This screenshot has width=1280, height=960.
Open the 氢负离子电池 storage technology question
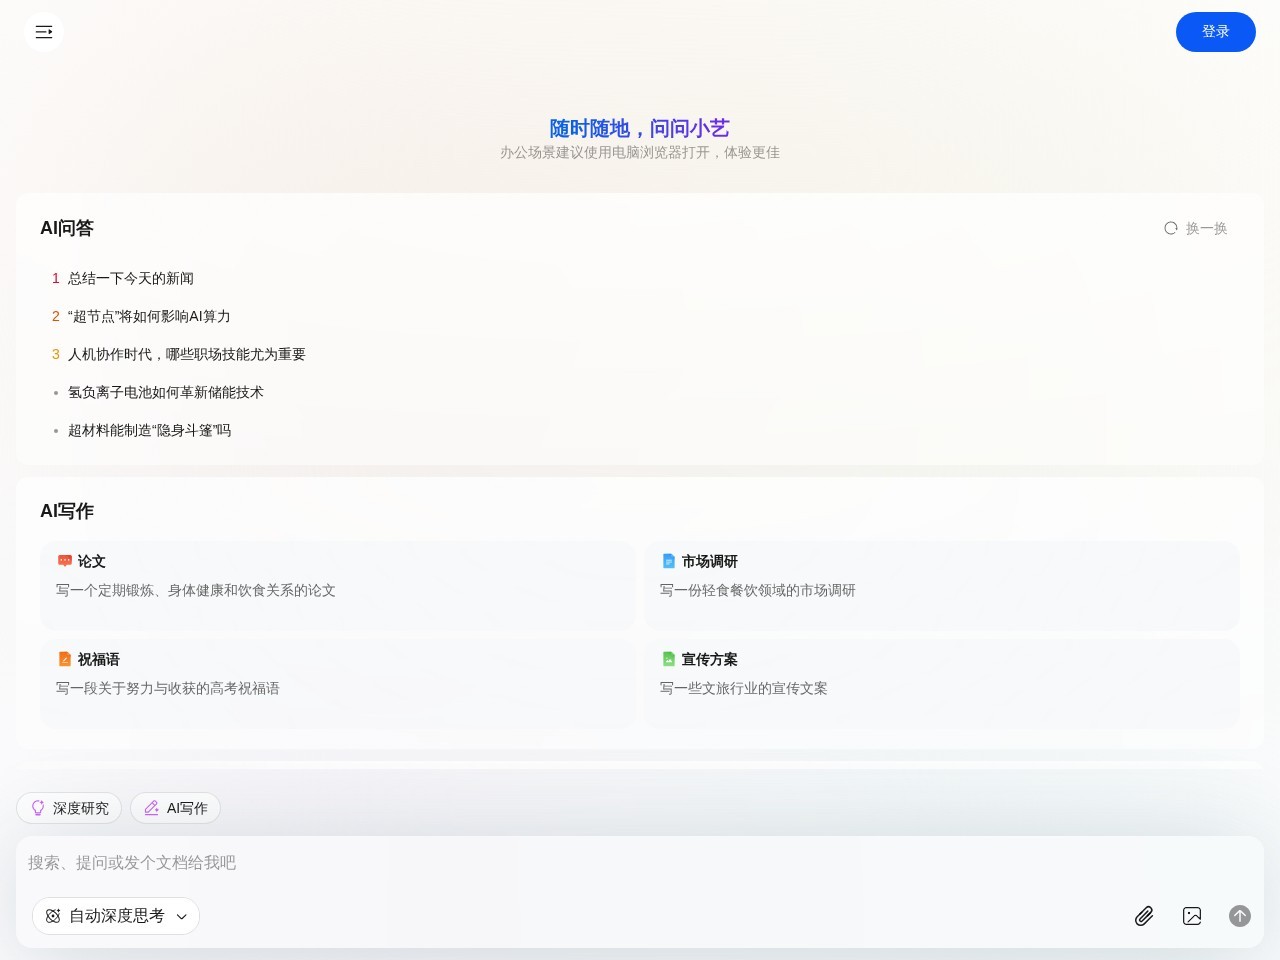click(x=165, y=392)
